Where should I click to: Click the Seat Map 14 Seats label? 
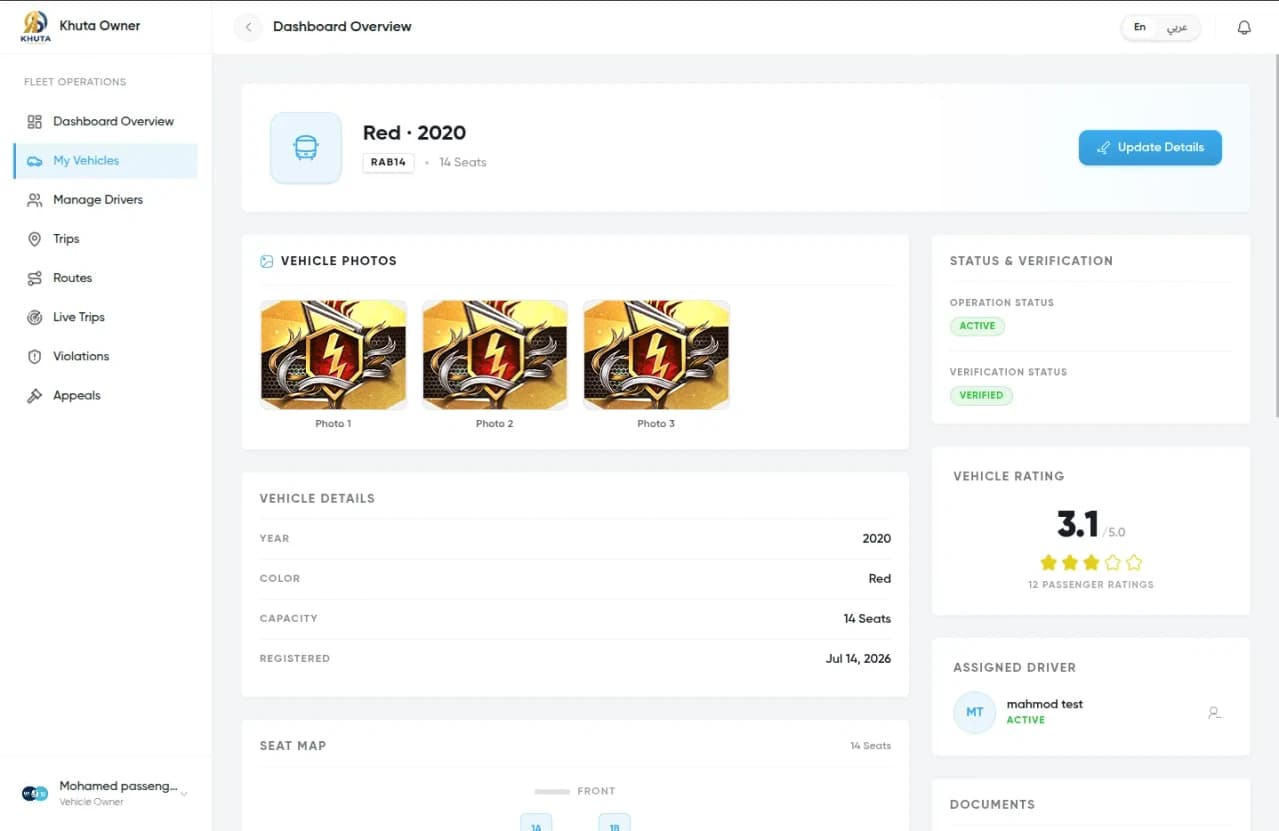(x=870, y=746)
